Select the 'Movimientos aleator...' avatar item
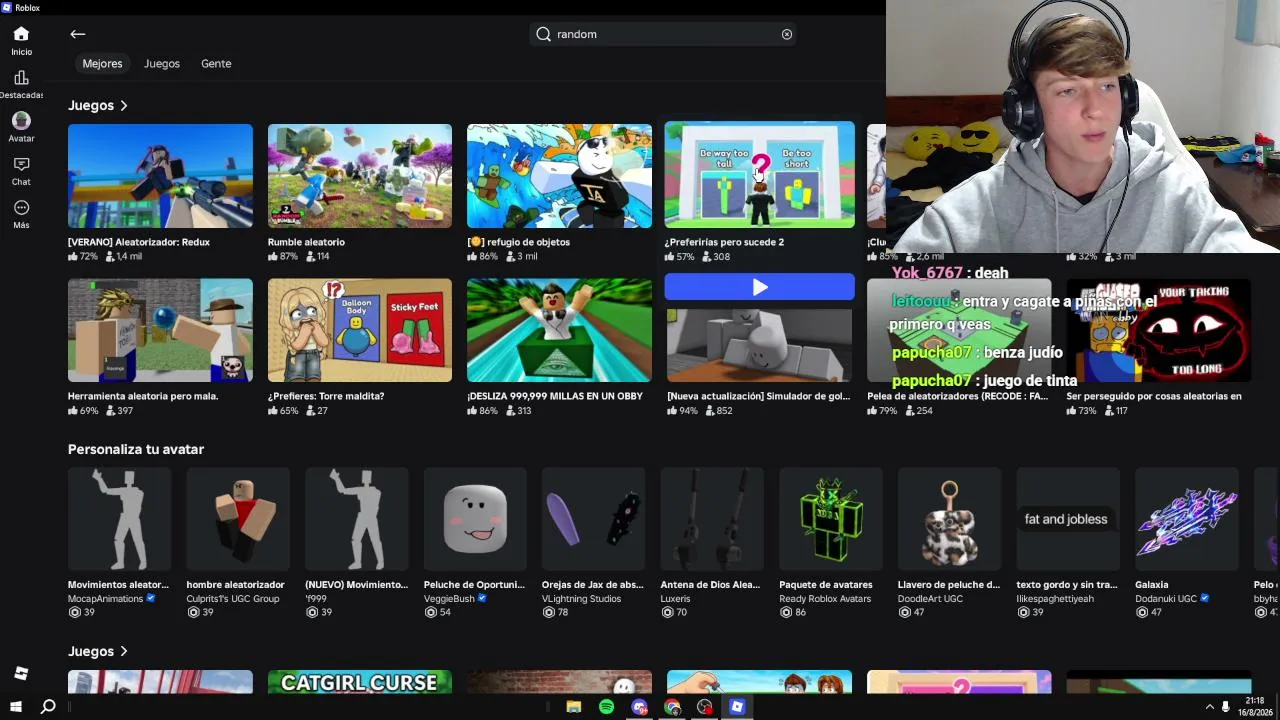This screenshot has width=1280, height=720. pos(119,520)
